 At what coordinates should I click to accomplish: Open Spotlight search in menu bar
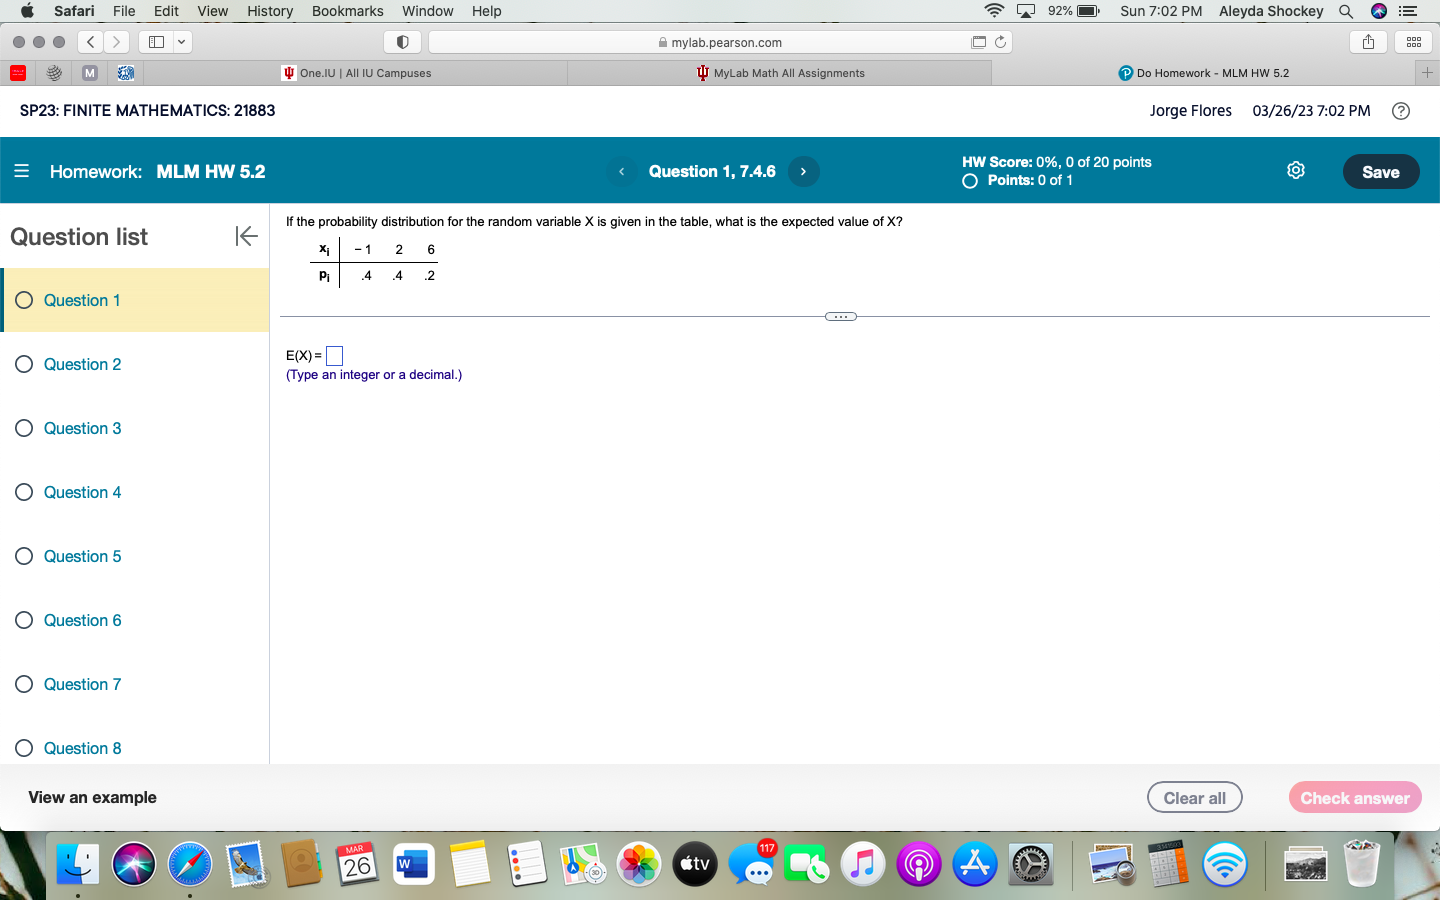[x=1346, y=11]
